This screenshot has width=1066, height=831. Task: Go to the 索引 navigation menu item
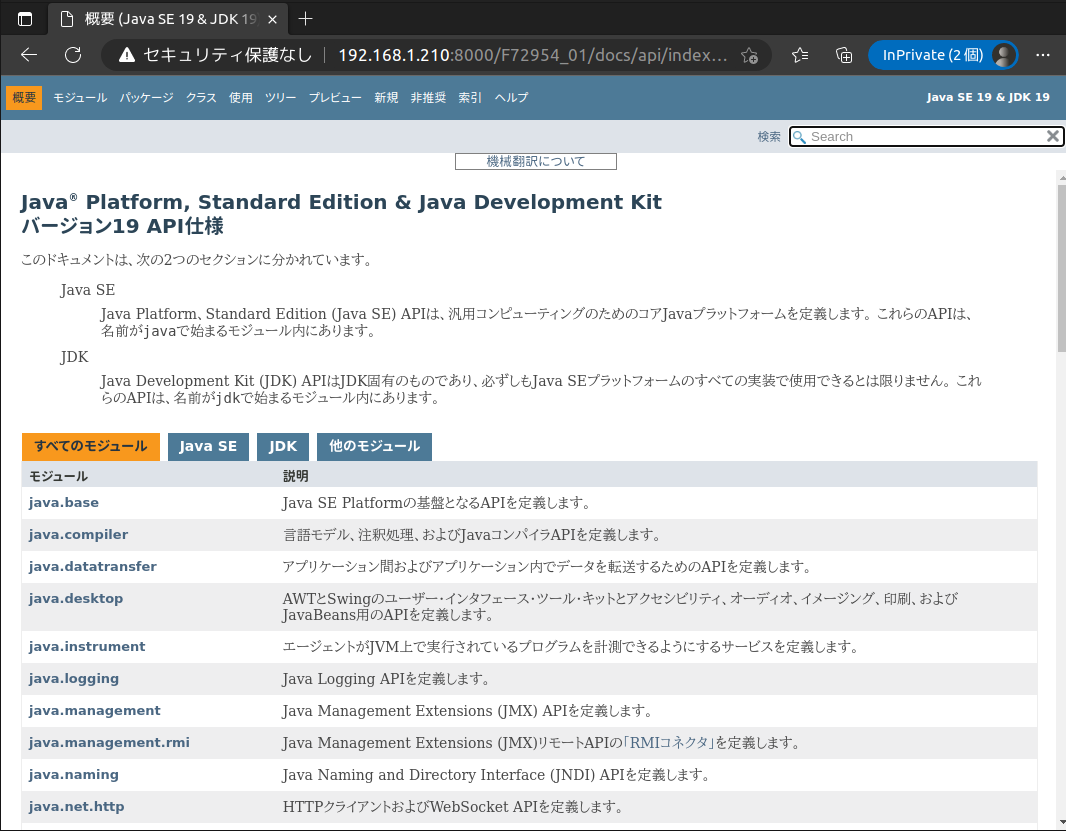470,98
